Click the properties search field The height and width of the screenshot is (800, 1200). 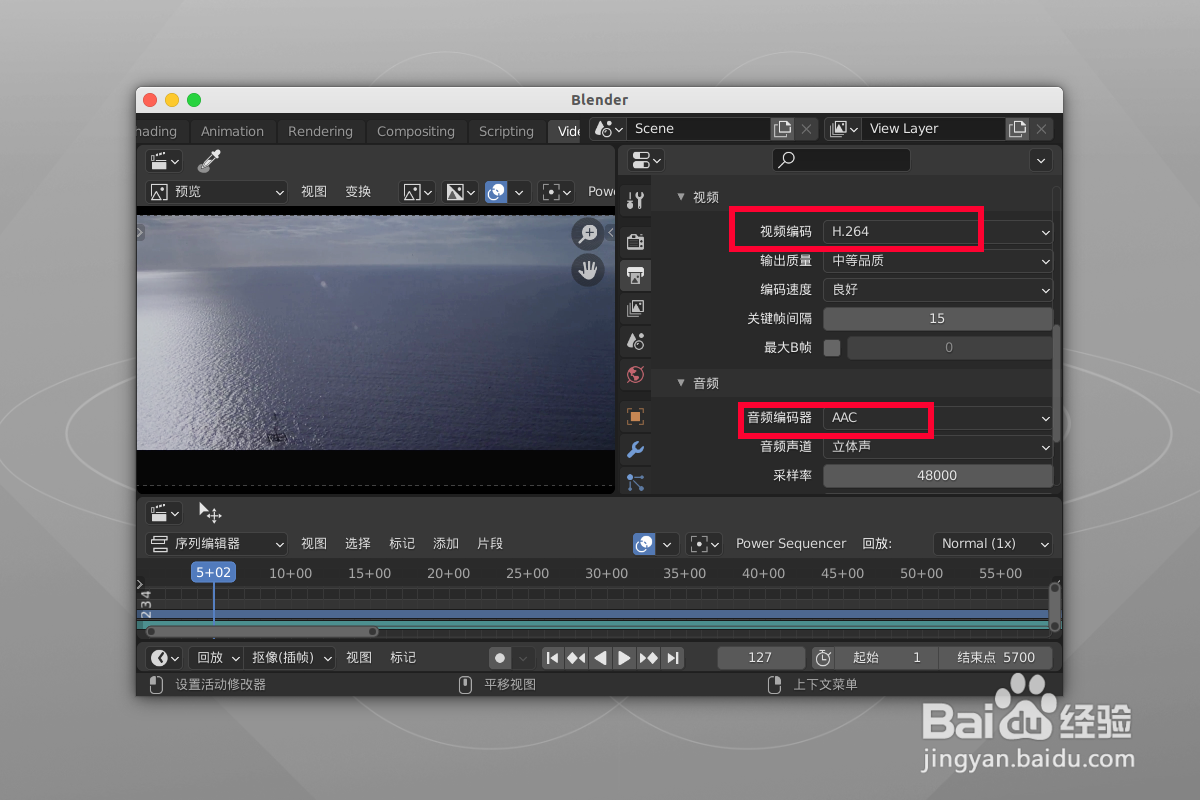(841, 160)
